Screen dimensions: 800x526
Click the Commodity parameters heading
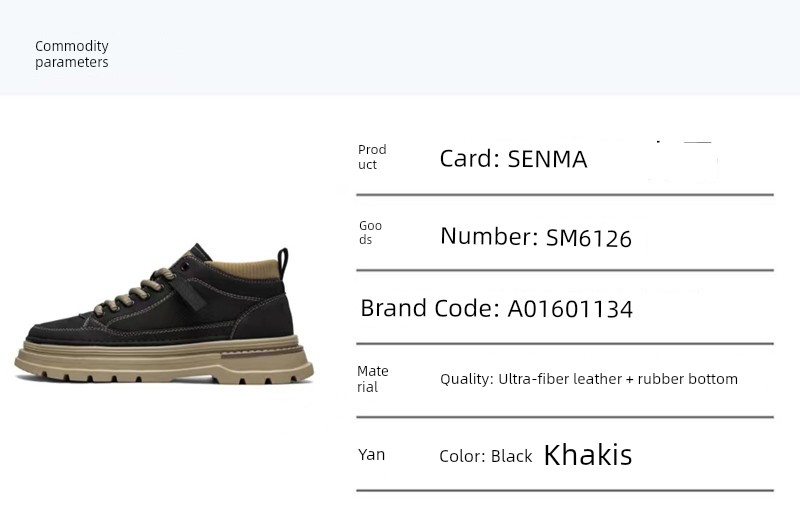pyautogui.click(x=71, y=54)
